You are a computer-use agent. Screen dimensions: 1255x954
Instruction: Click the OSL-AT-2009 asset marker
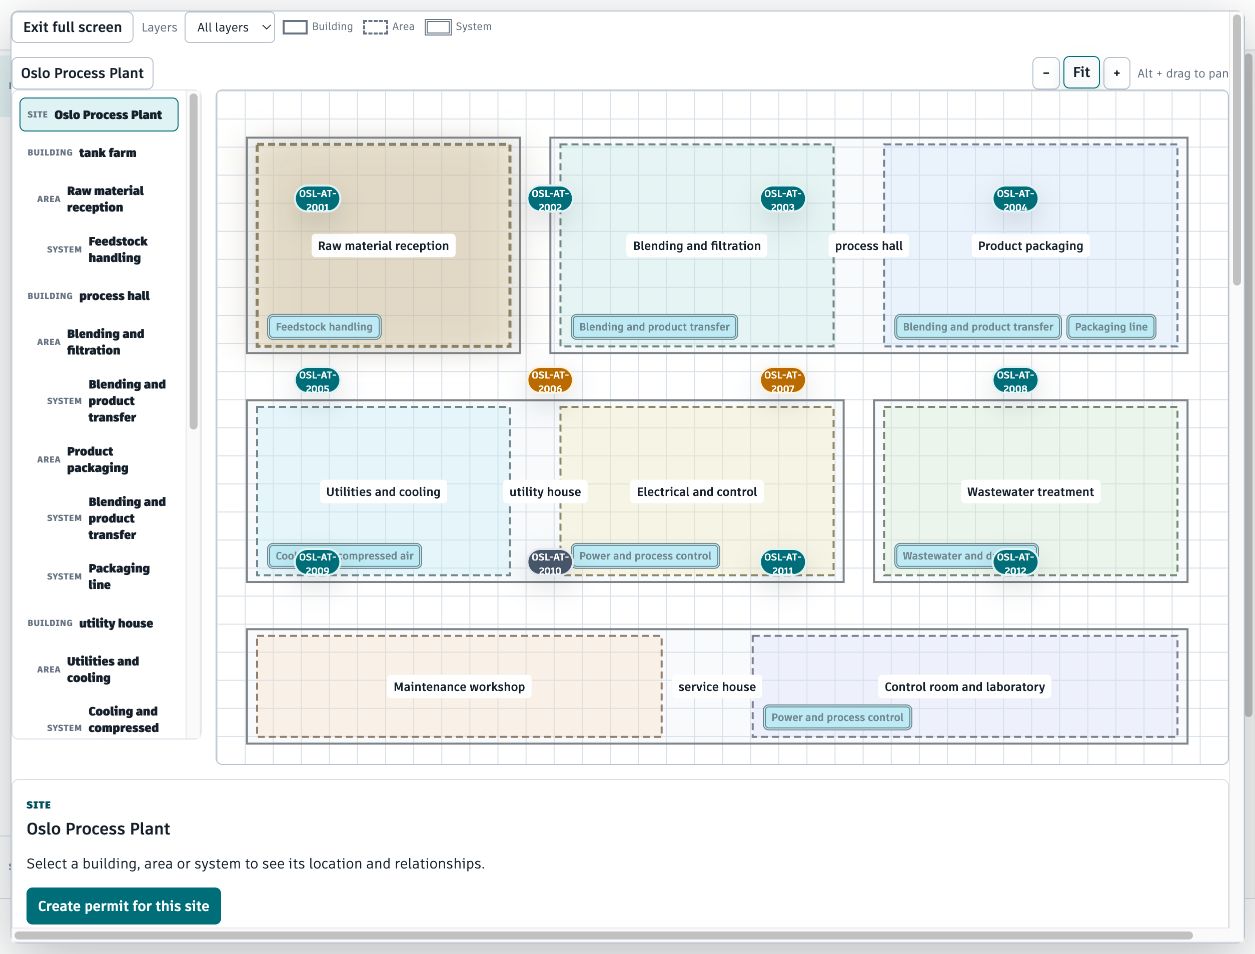tap(317, 562)
